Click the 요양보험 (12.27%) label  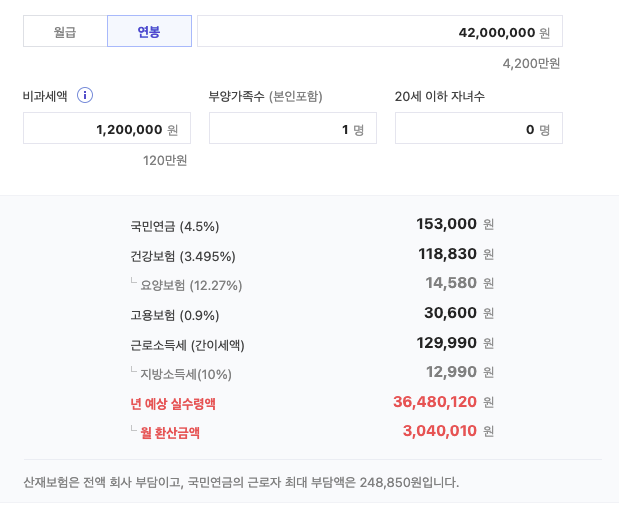191,285
